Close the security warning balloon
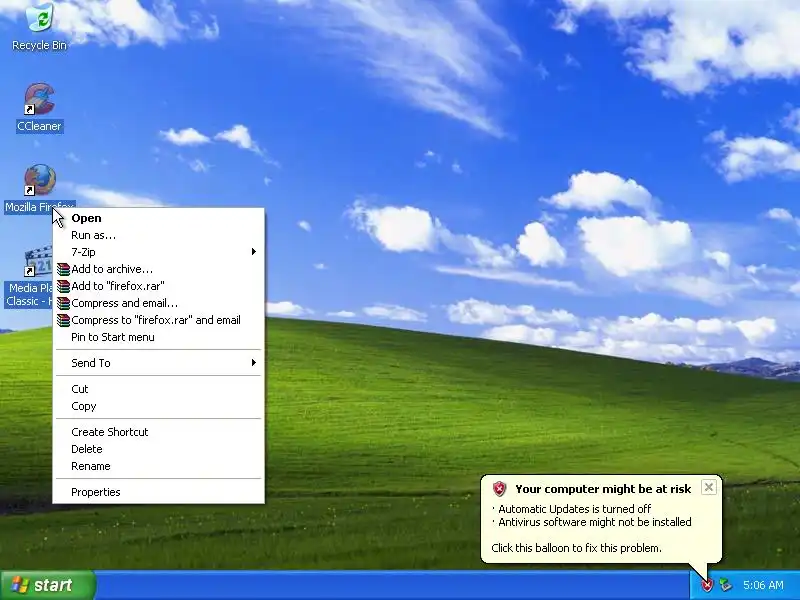The image size is (800, 600). point(709,487)
